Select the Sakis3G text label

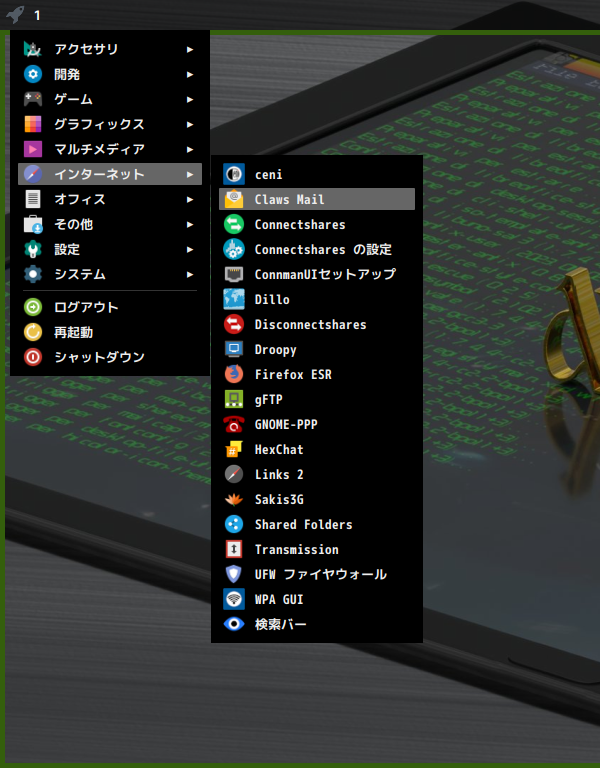tap(279, 499)
